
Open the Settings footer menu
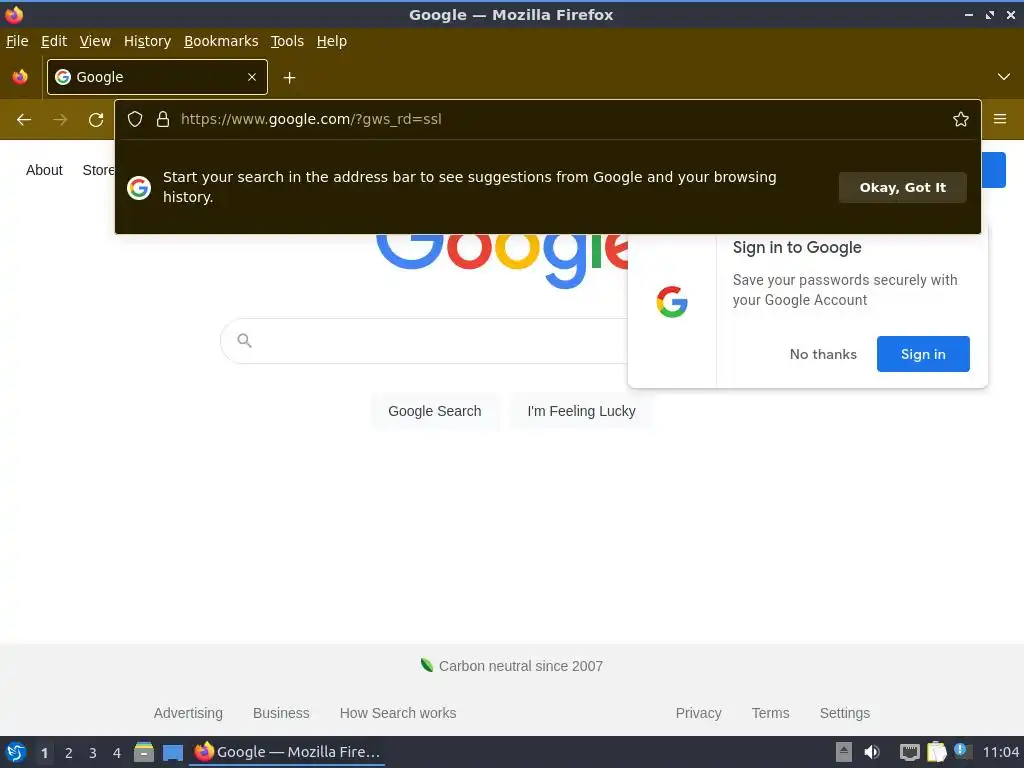pyautogui.click(x=844, y=713)
